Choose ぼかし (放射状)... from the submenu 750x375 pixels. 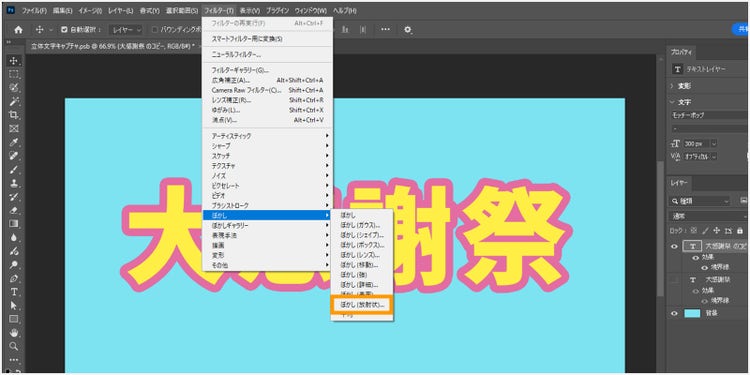[x=362, y=305]
